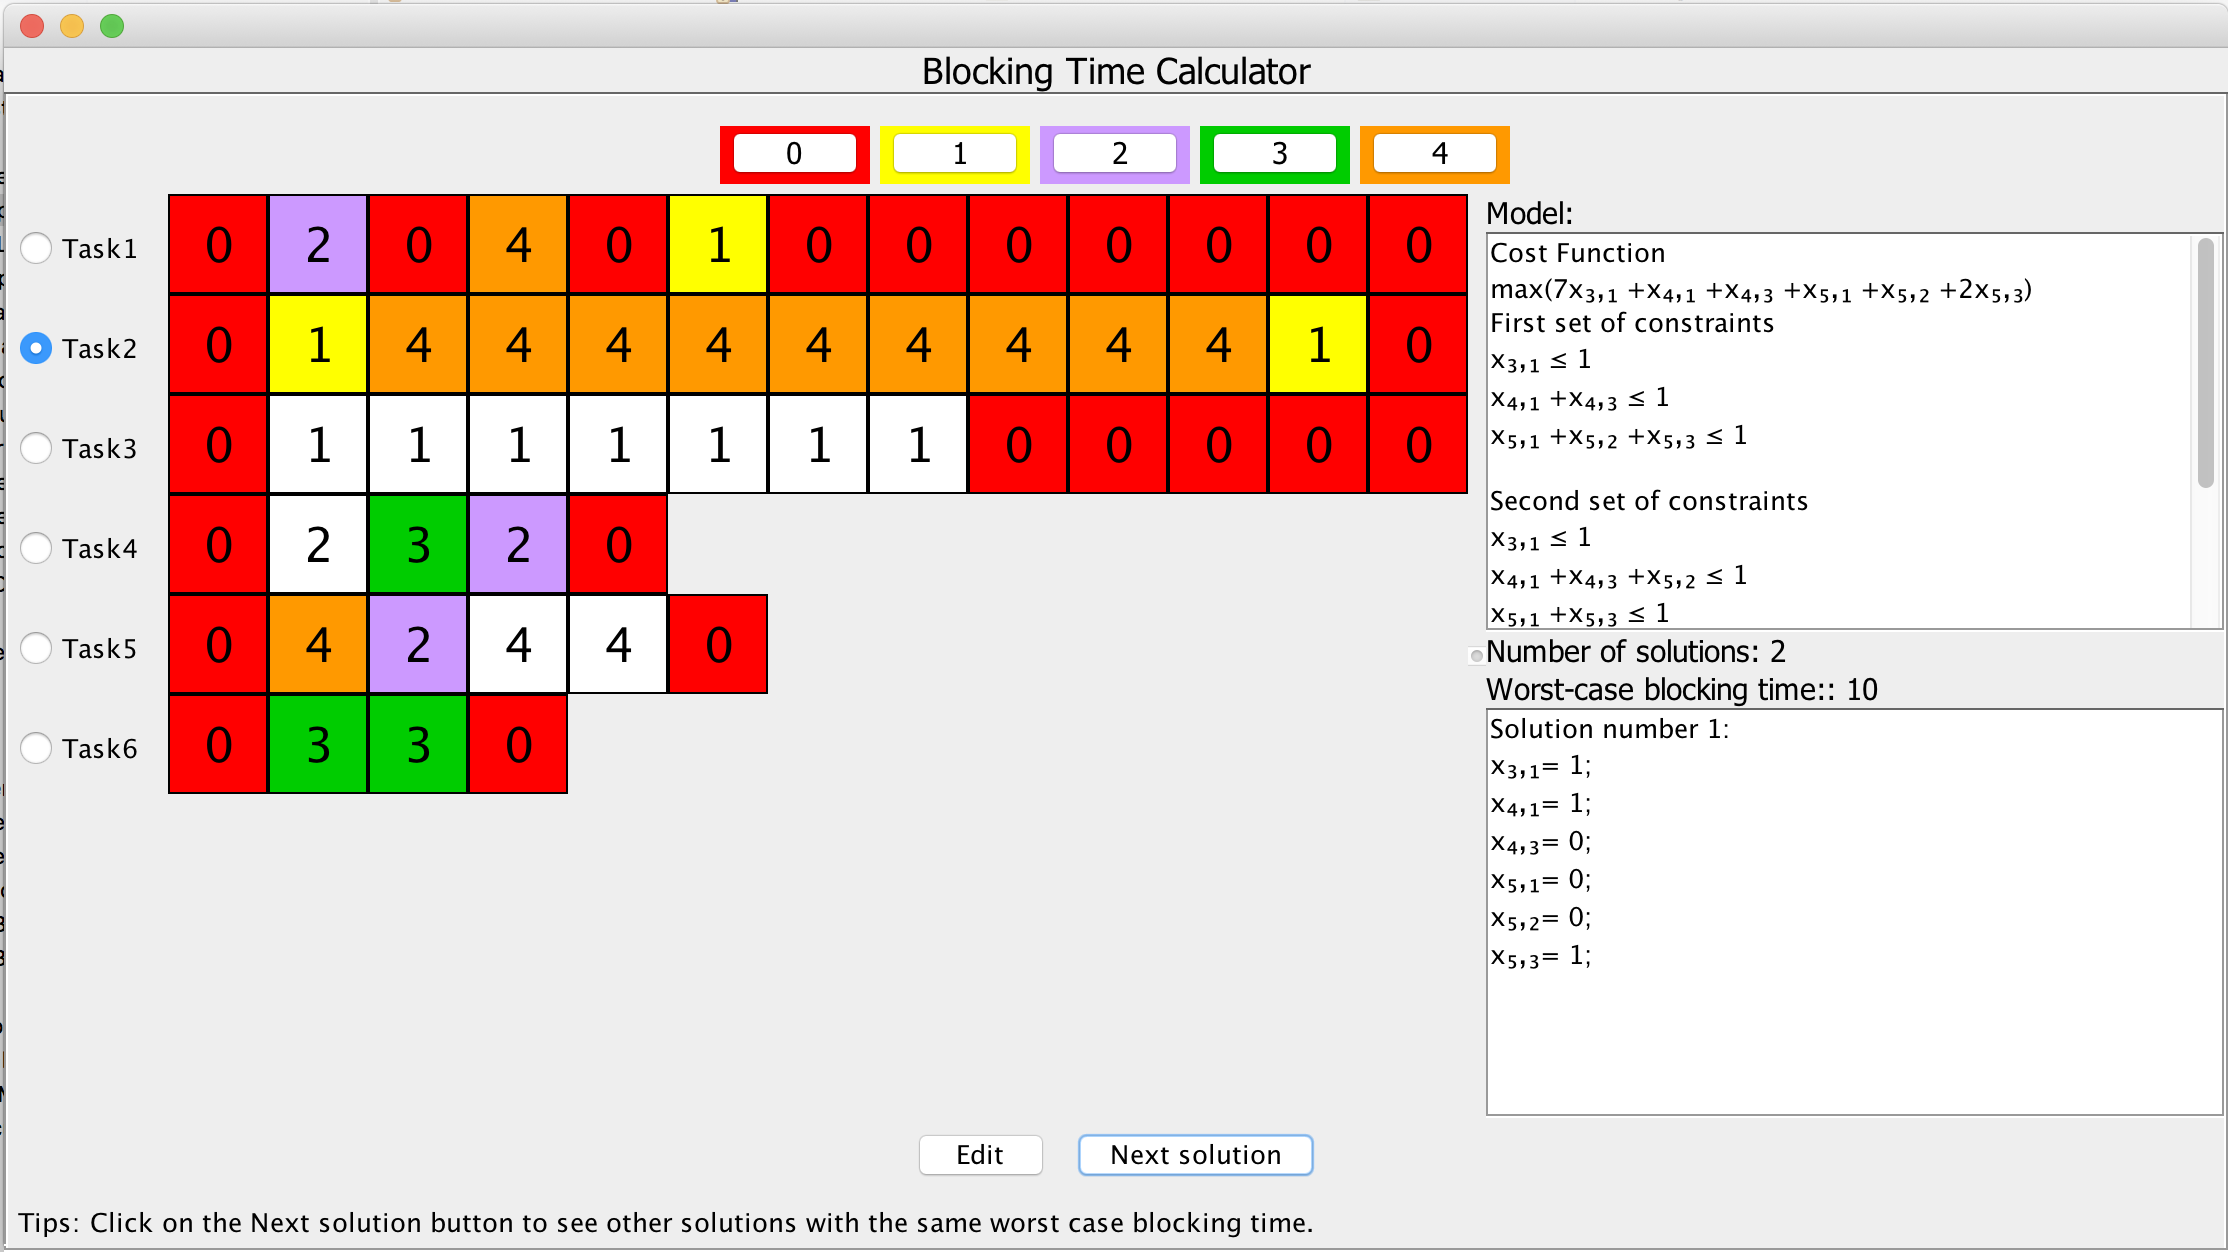Click the green resource 3 legend swatch

(x=1274, y=154)
